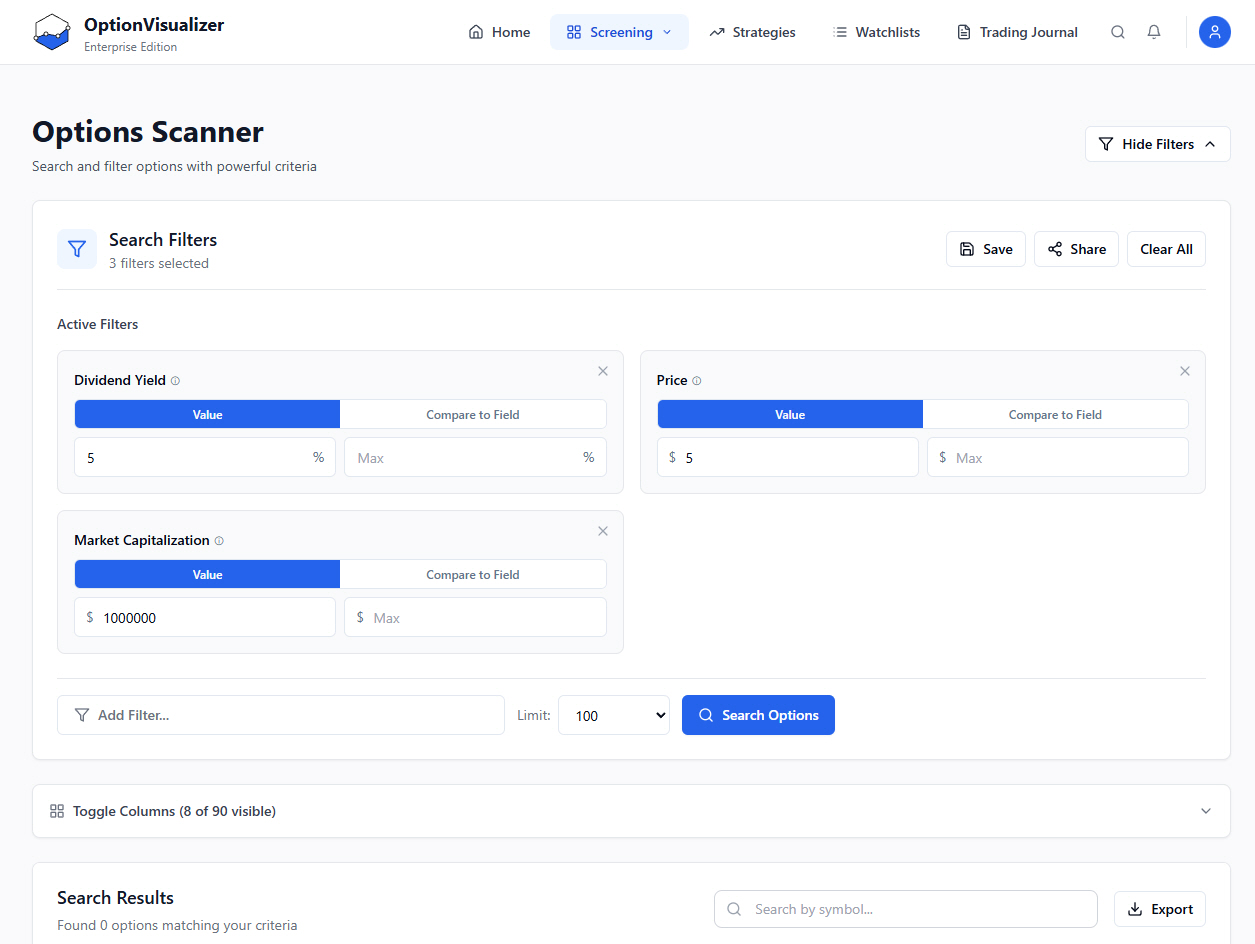Screen dimensions: 1255x944
Task: Open the Trading Journal page
Action: [x=1017, y=32]
